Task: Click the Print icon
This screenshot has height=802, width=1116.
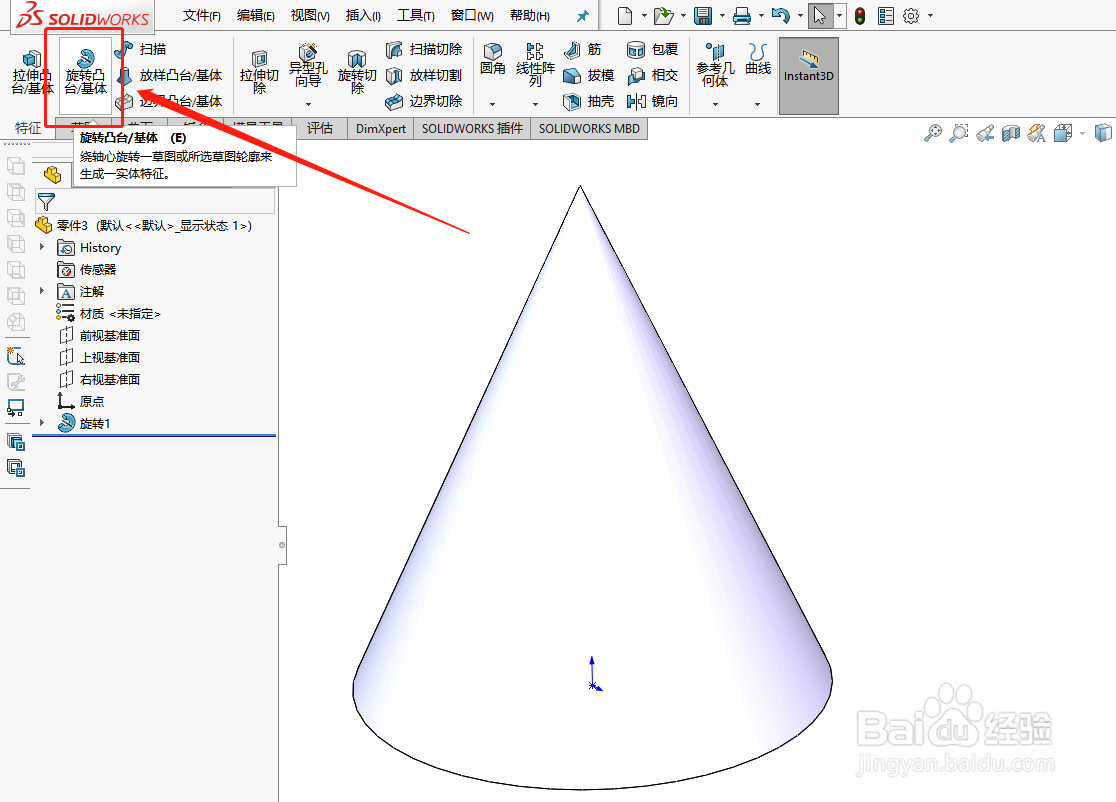Action: pyautogui.click(x=742, y=16)
